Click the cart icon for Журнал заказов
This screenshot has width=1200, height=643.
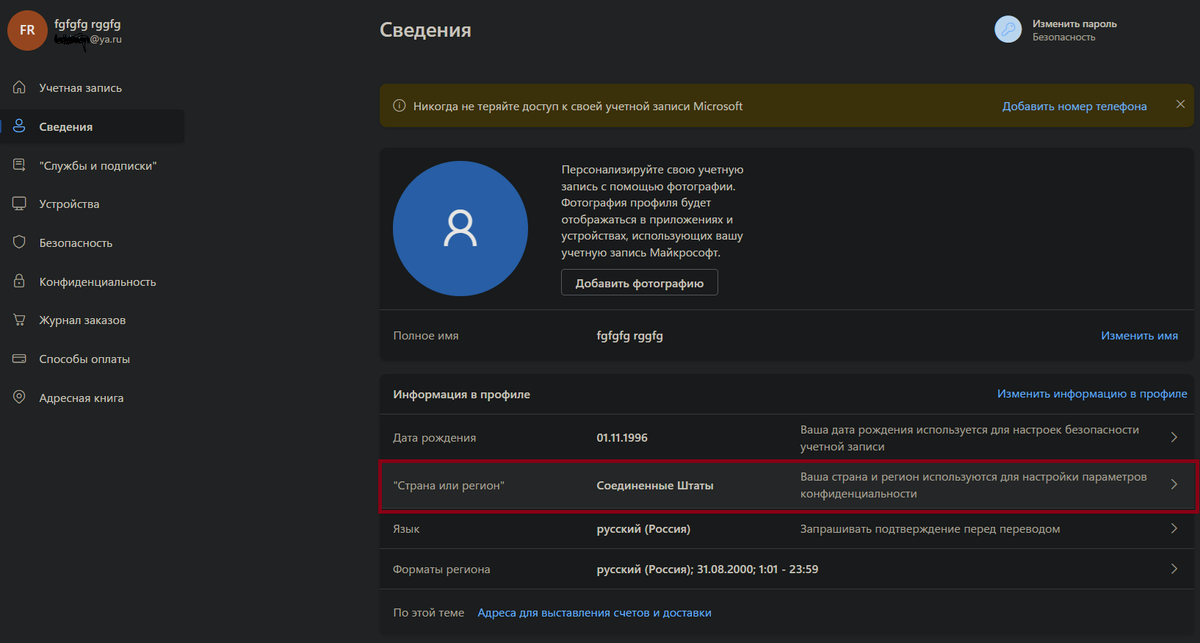tap(19, 320)
